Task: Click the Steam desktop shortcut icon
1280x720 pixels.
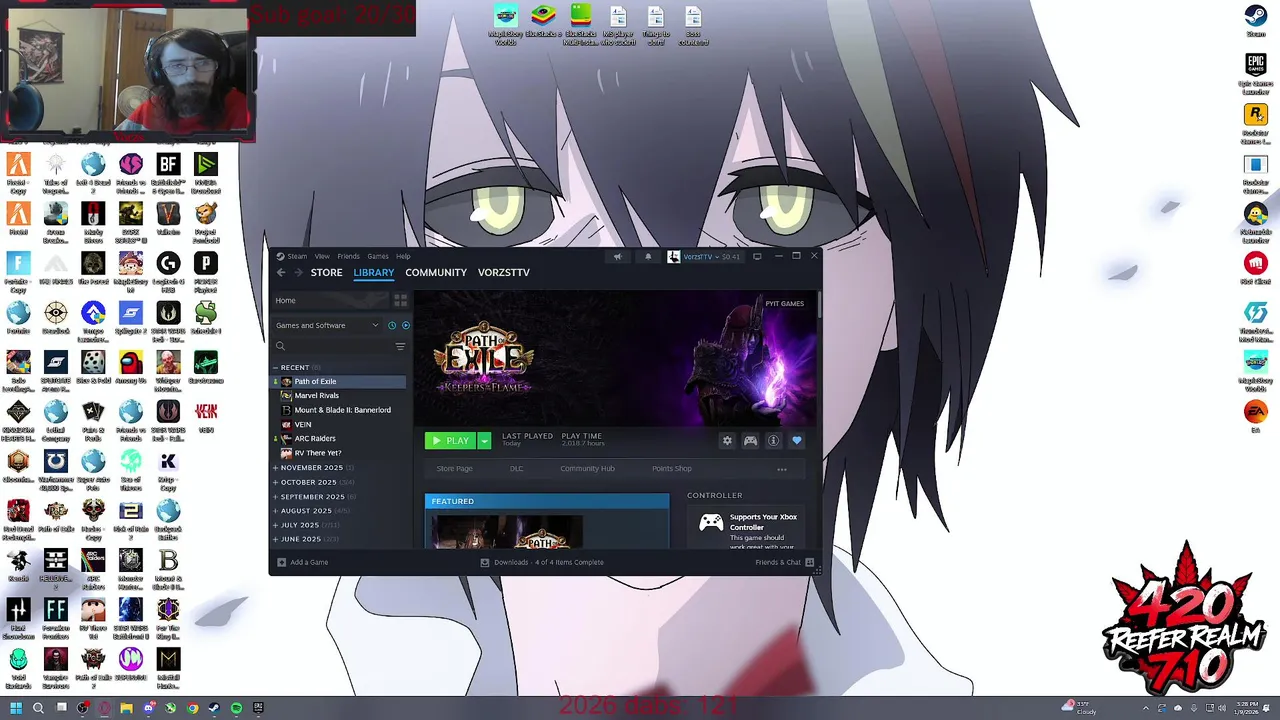Action: (x=1255, y=21)
